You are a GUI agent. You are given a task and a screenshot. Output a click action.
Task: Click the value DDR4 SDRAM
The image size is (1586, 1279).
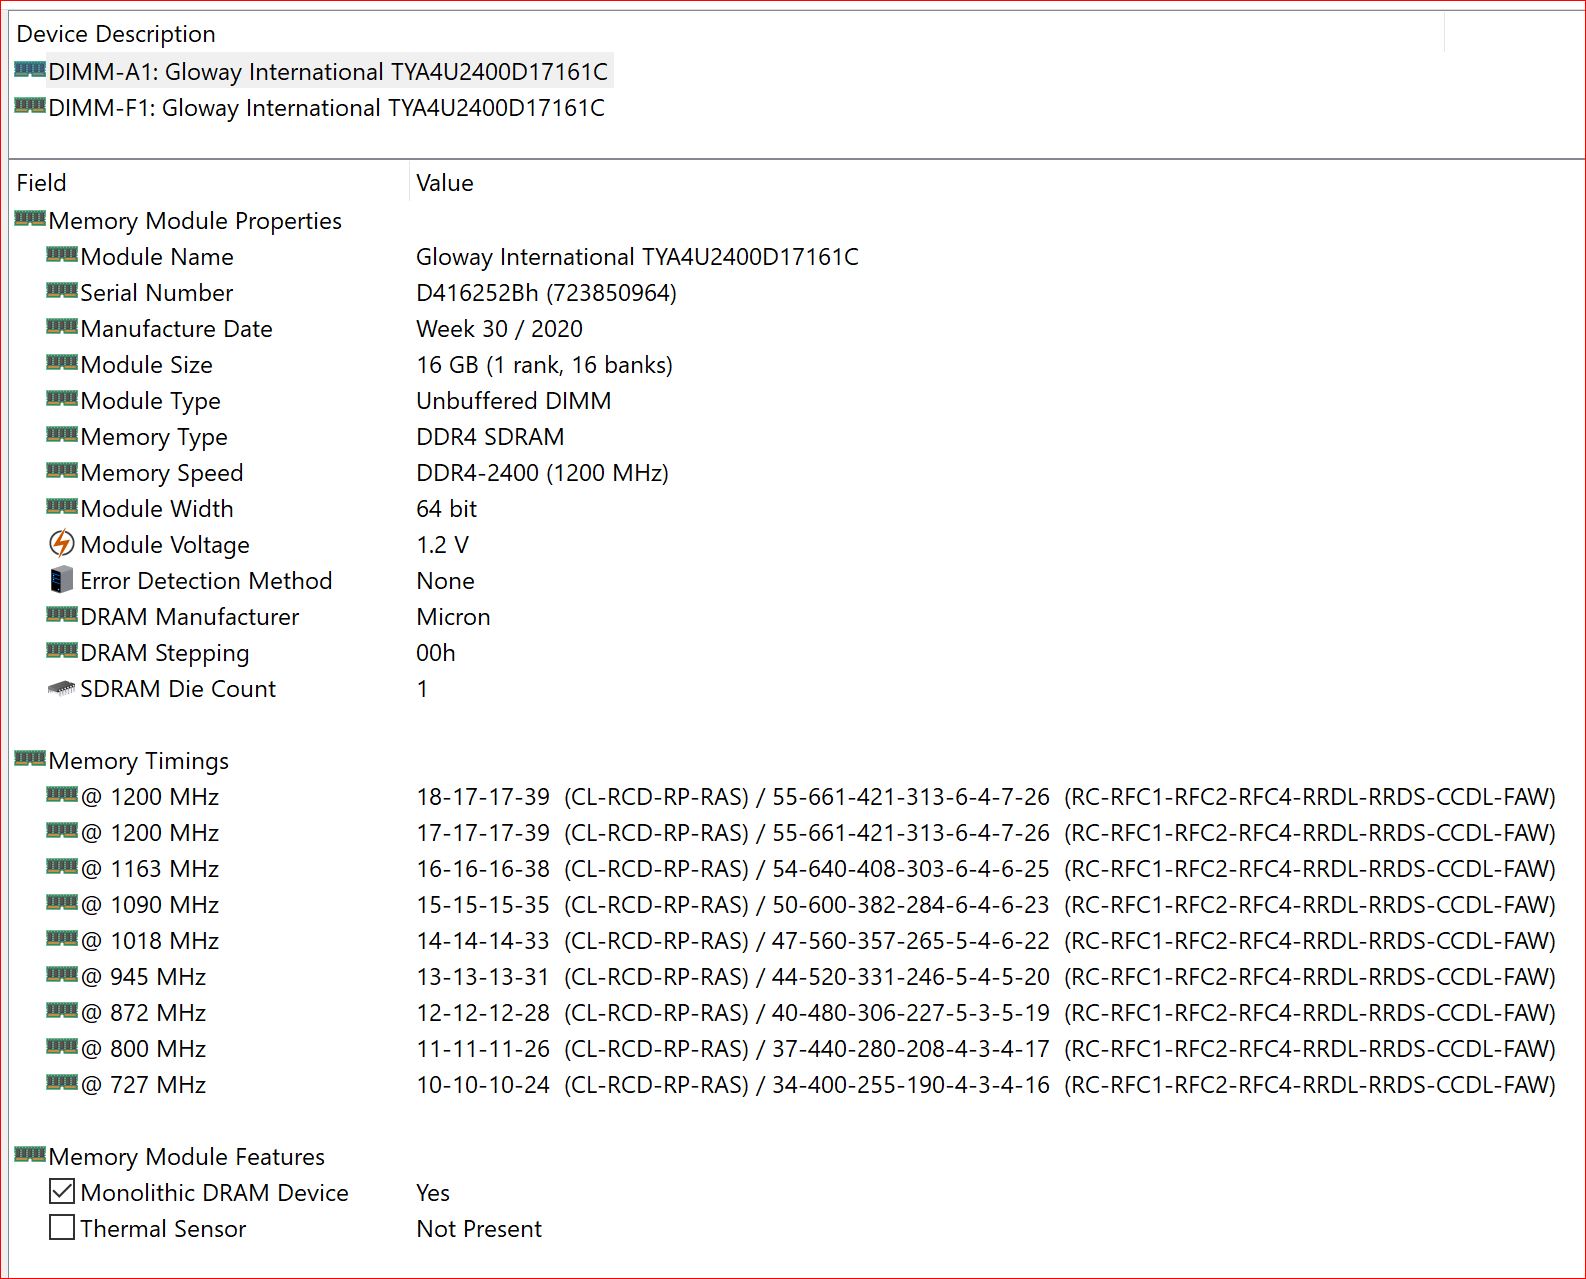pyautogui.click(x=490, y=437)
